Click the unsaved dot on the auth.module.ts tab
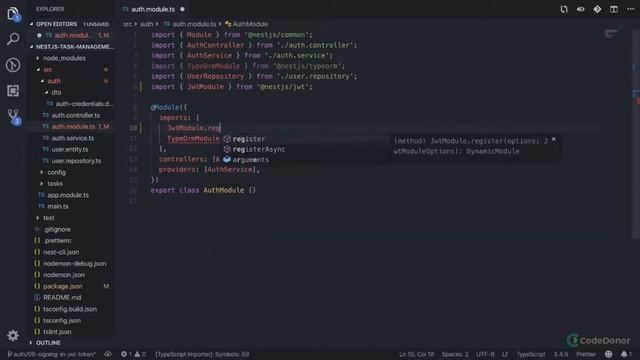 pos(182,9)
